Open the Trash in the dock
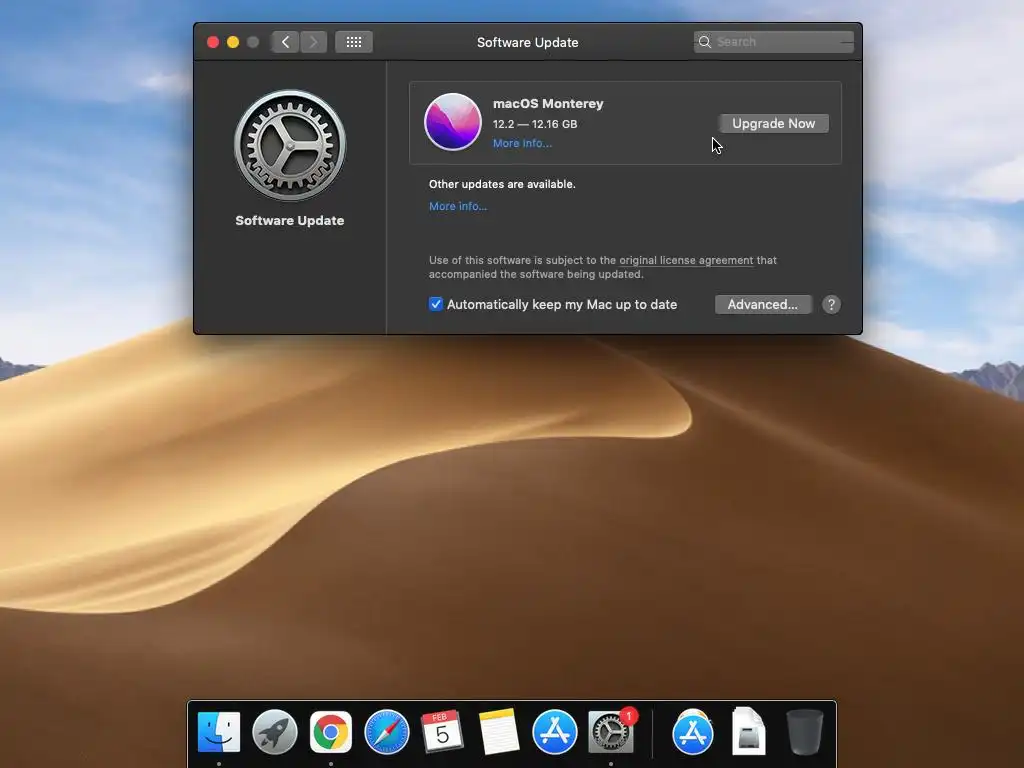The width and height of the screenshot is (1024, 768). coord(805,731)
